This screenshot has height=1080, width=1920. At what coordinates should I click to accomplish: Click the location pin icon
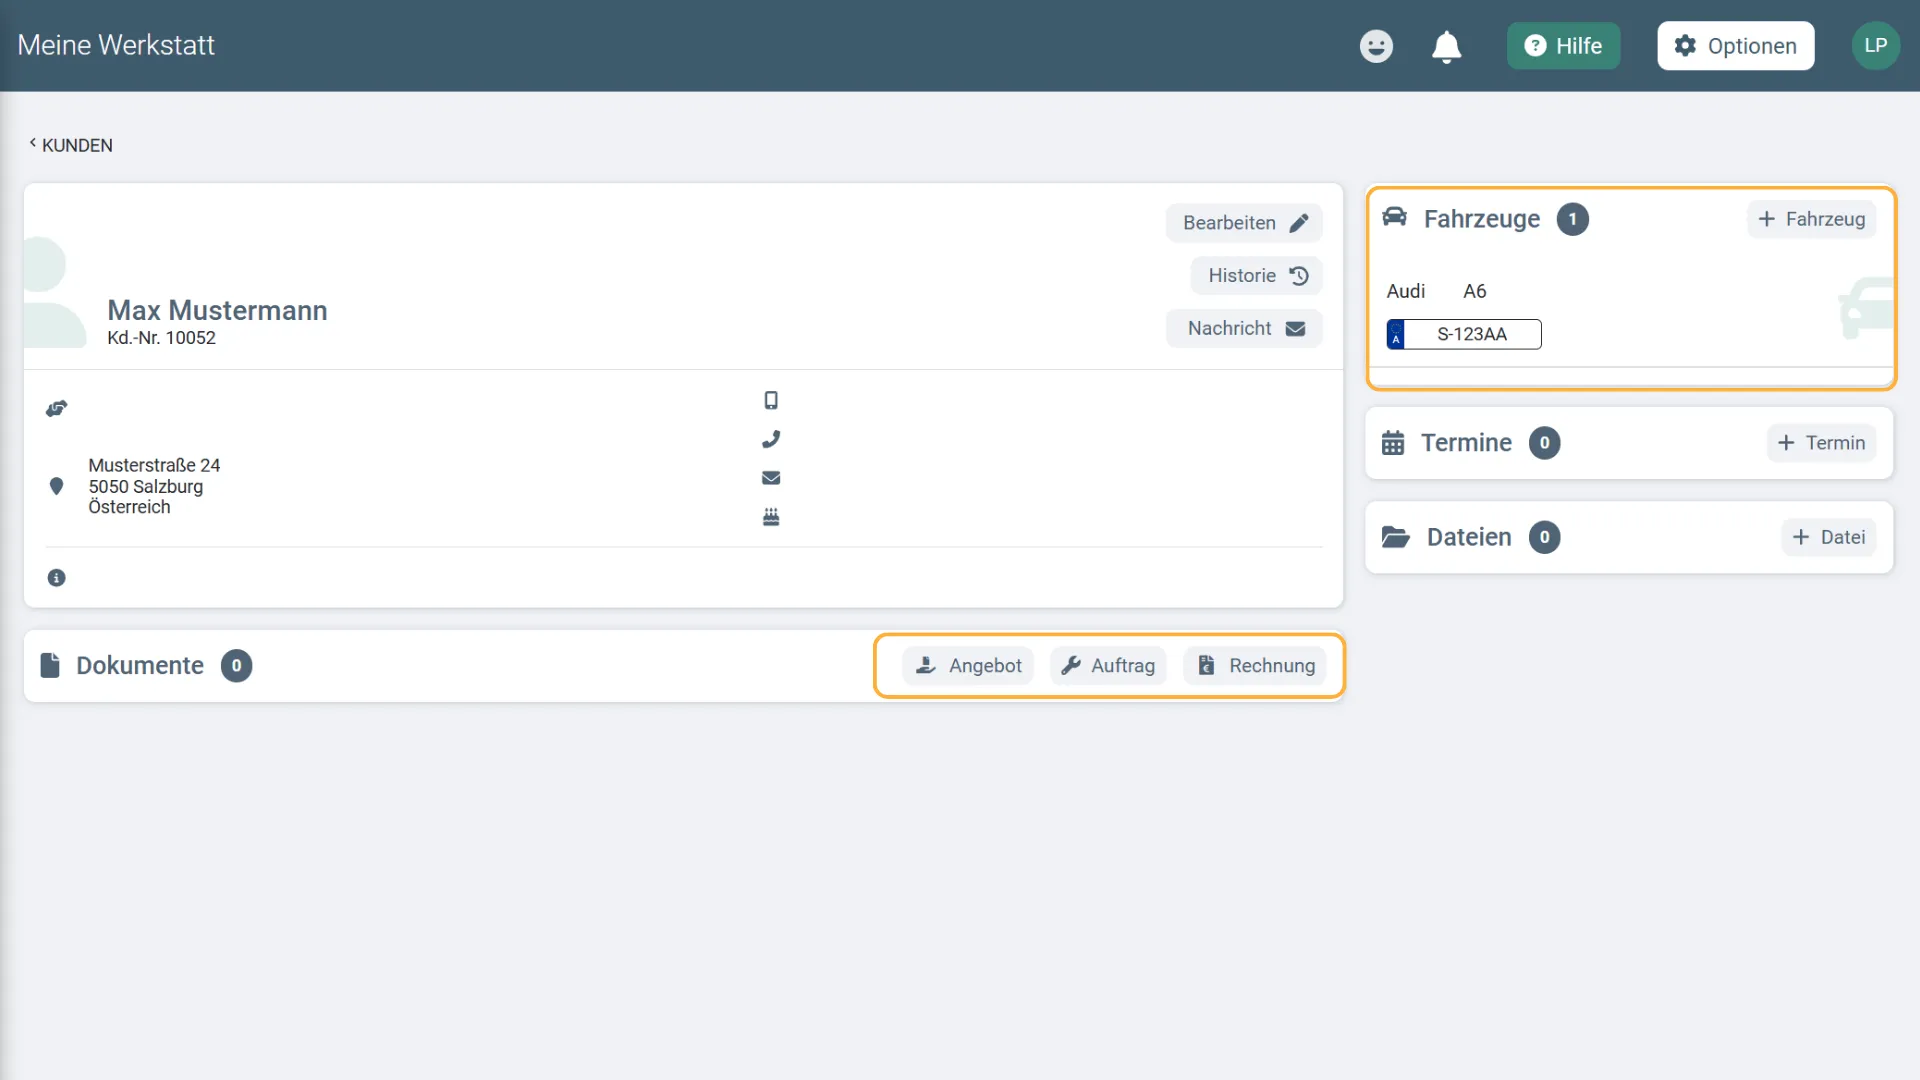57,486
